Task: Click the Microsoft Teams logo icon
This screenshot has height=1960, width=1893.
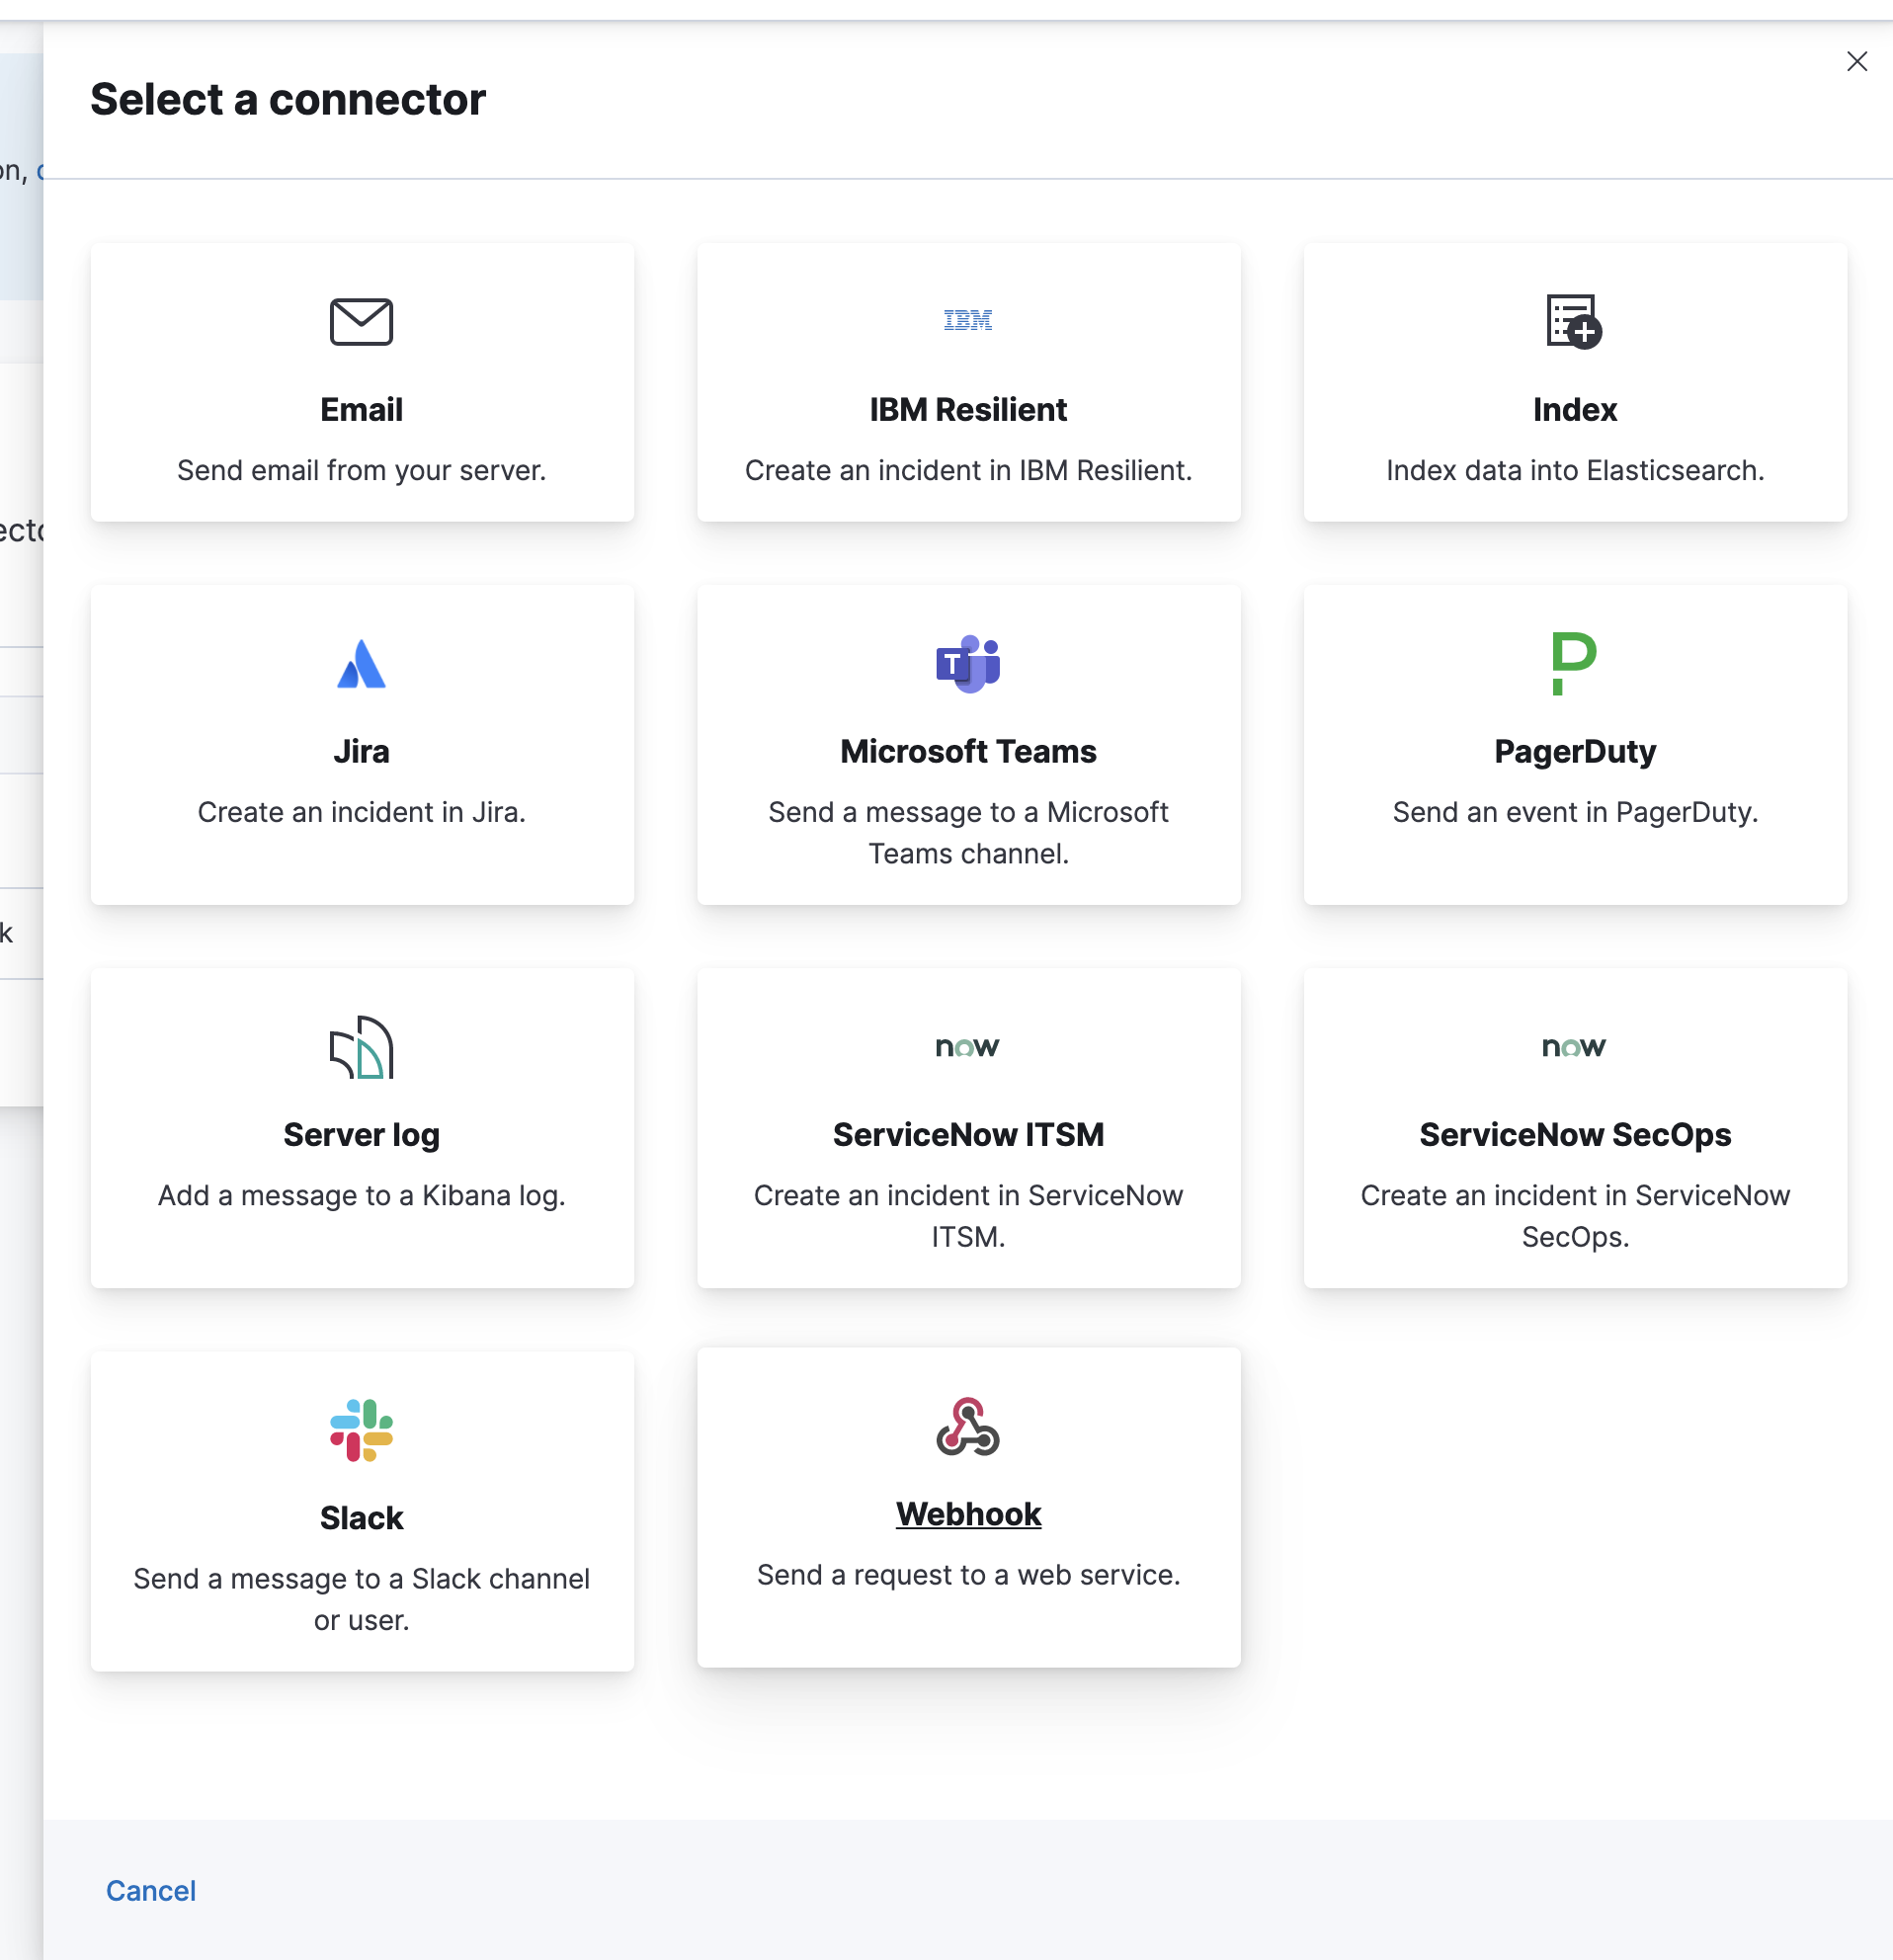Action: (967, 664)
